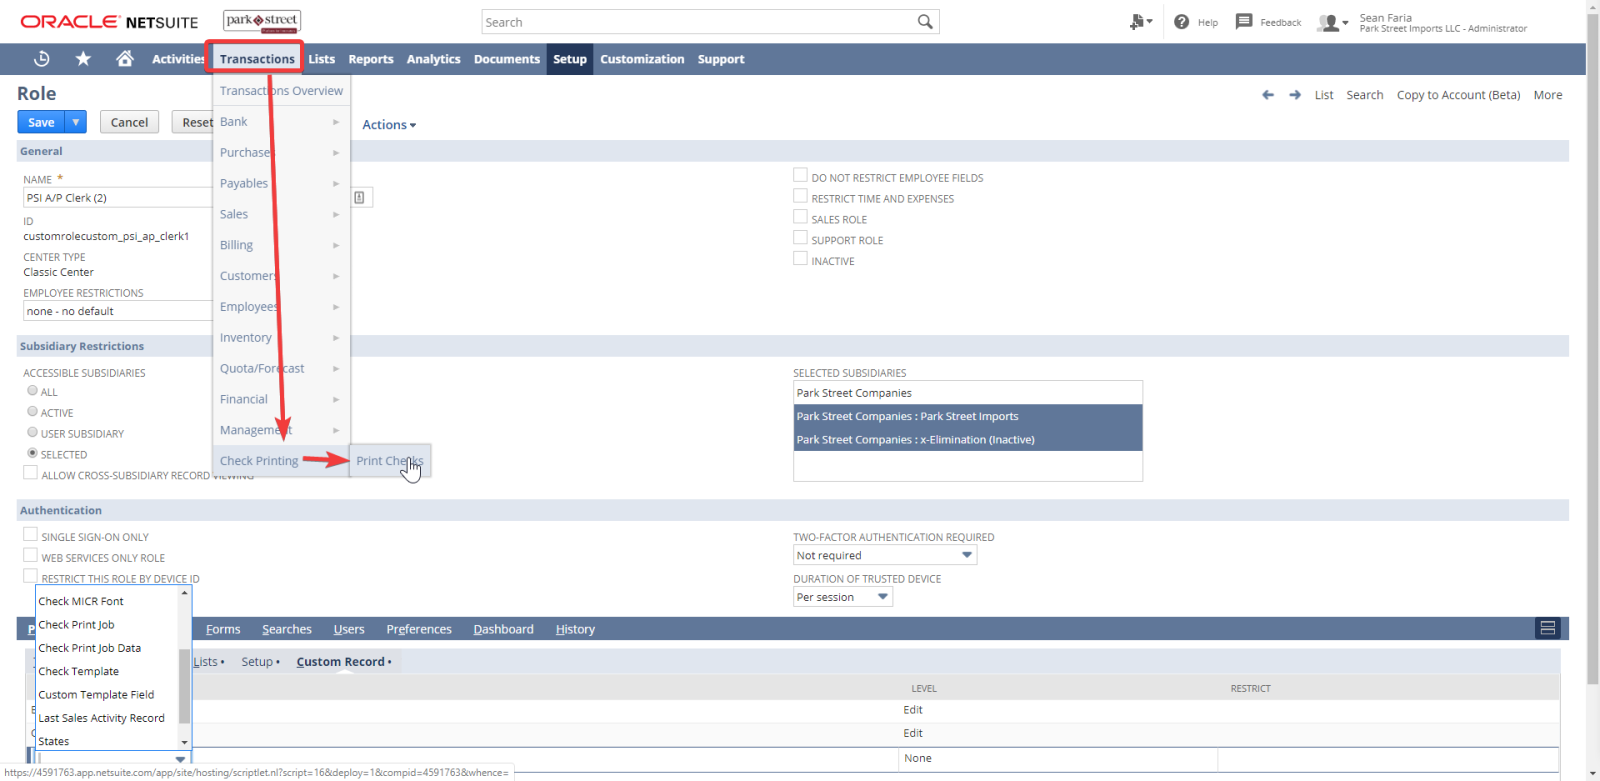The height and width of the screenshot is (781, 1600).
Task: Edit the Name field PSI A/P Clerk
Action: pos(117,198)
